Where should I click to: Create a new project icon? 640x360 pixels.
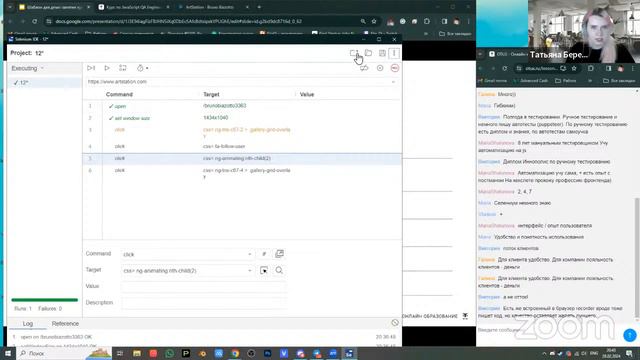coord(354,53)
